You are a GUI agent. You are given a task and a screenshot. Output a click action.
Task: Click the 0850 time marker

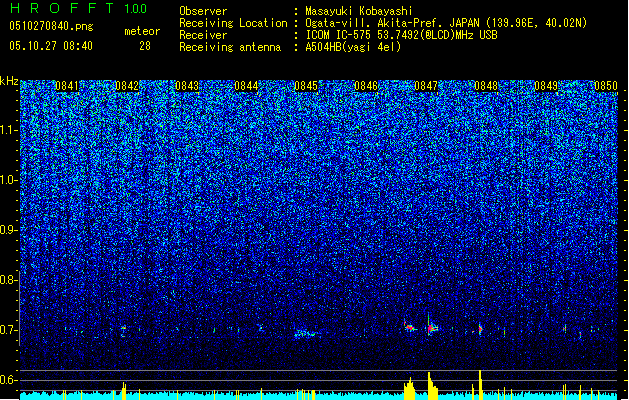click(606, 86)
